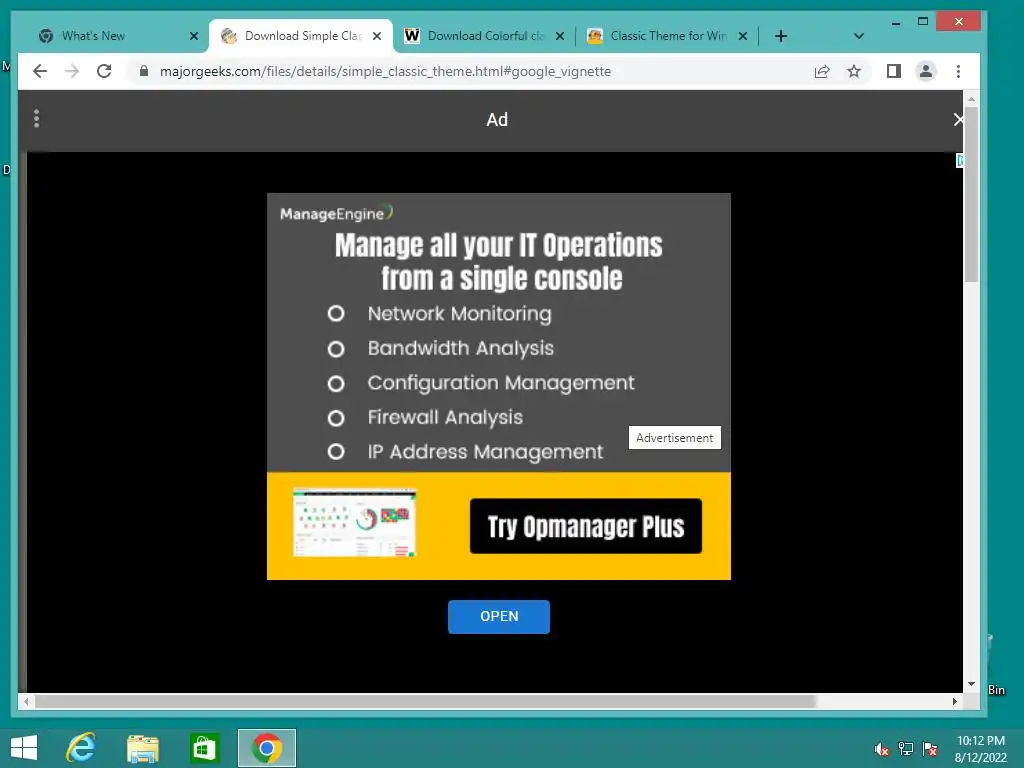Image resolution: width=1024 pixels, height=768 pixels.
Task: Reload the current page
Action: (104, 71)
